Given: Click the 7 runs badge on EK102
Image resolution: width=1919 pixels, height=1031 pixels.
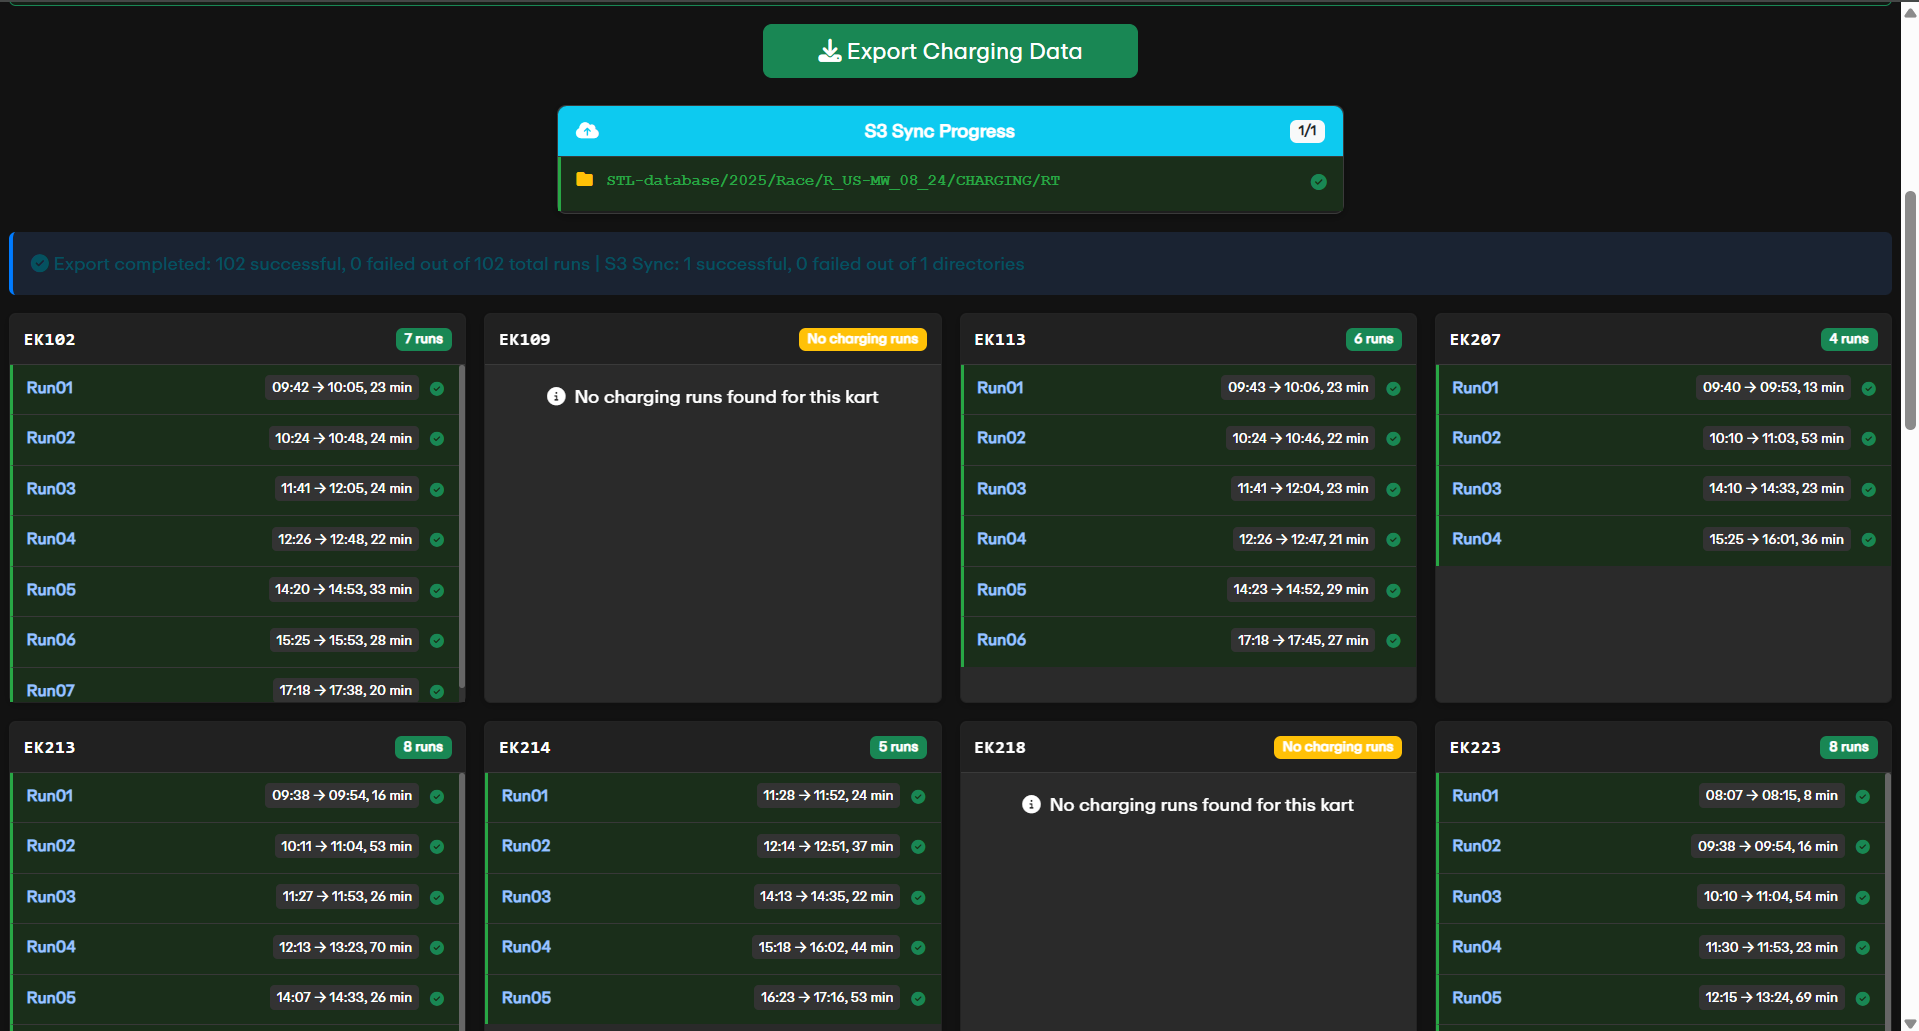Looking at the screenshot, I should point(424,339).
